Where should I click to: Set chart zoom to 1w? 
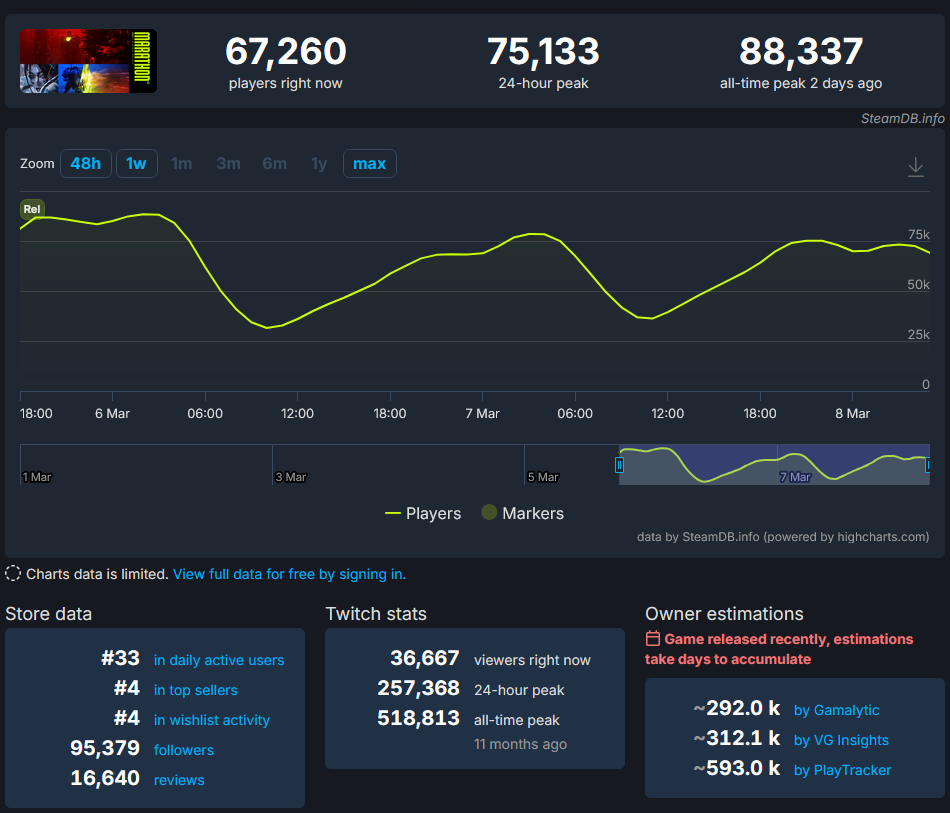pyautogui.click(x=136, y=164)
